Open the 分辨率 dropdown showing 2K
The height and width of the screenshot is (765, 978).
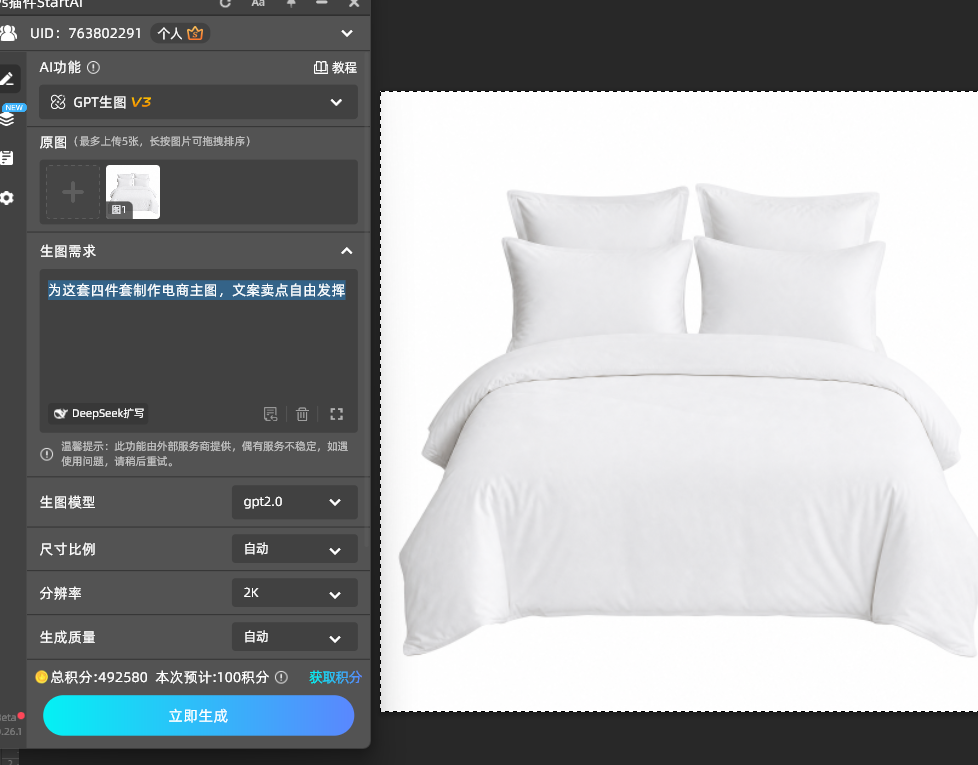(x=294, y=593)
